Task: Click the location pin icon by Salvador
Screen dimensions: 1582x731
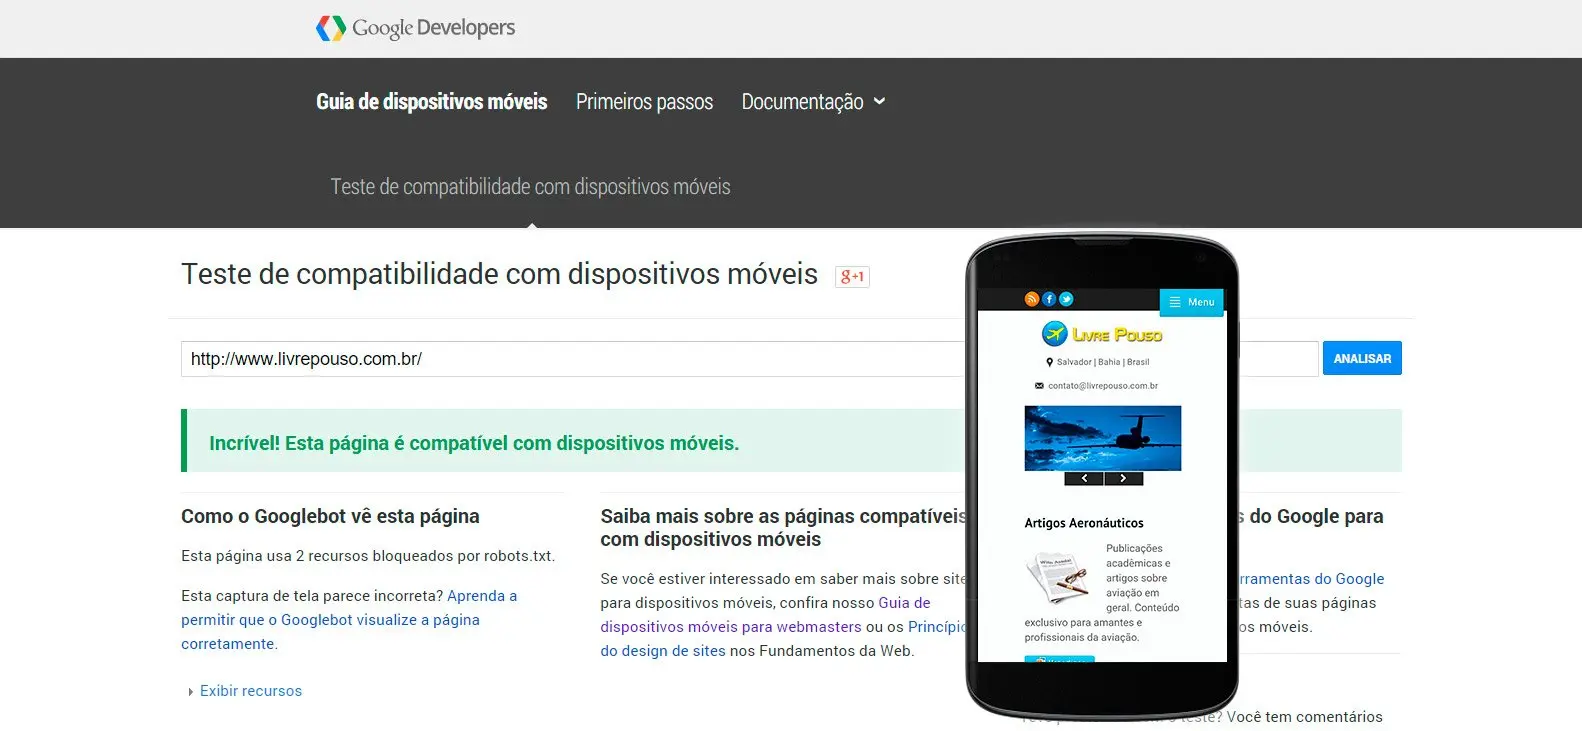Action: tap(1049, 362)
